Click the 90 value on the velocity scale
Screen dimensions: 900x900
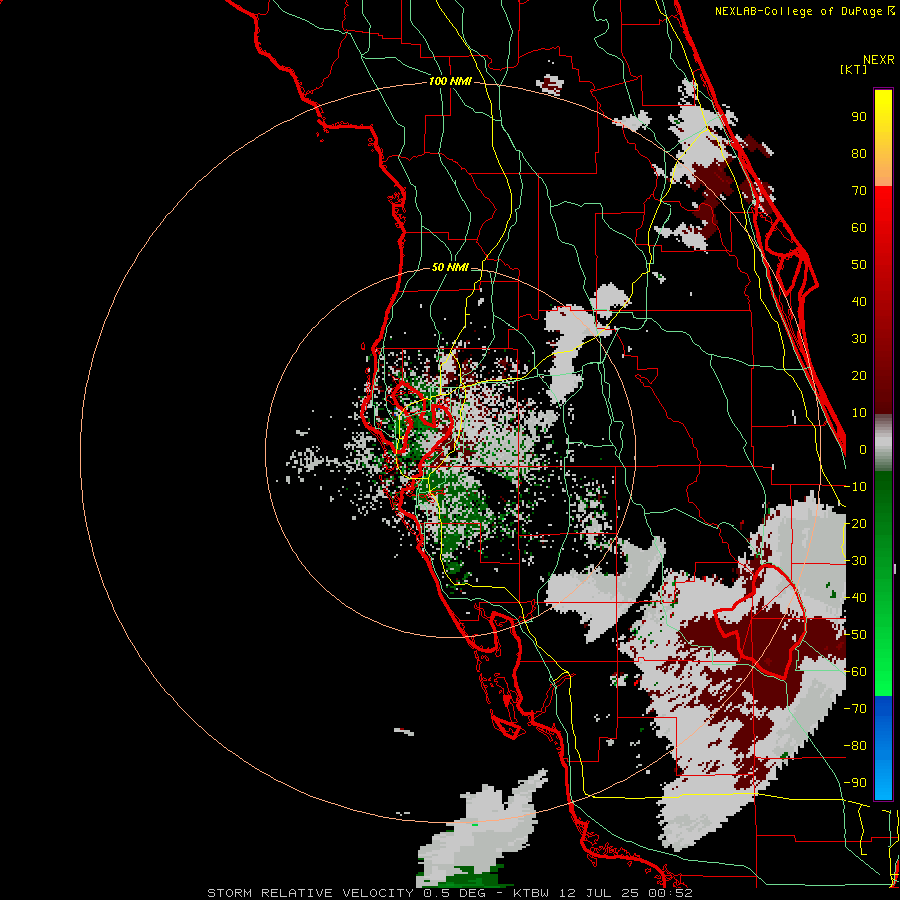coord(859,117)
